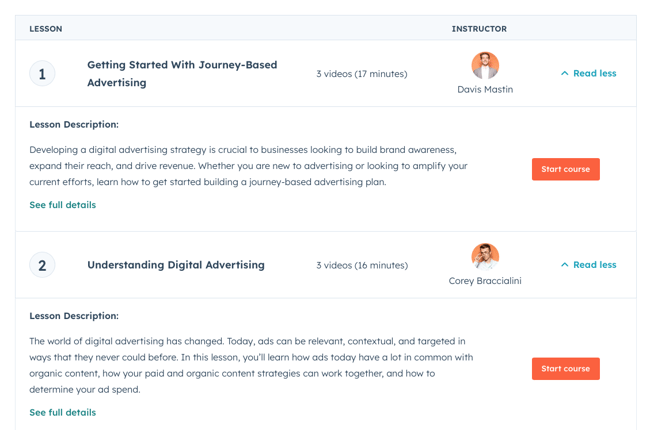The image size is (650, 430).
Task: Open See full details for lesson 2
Action: (63, 412)
